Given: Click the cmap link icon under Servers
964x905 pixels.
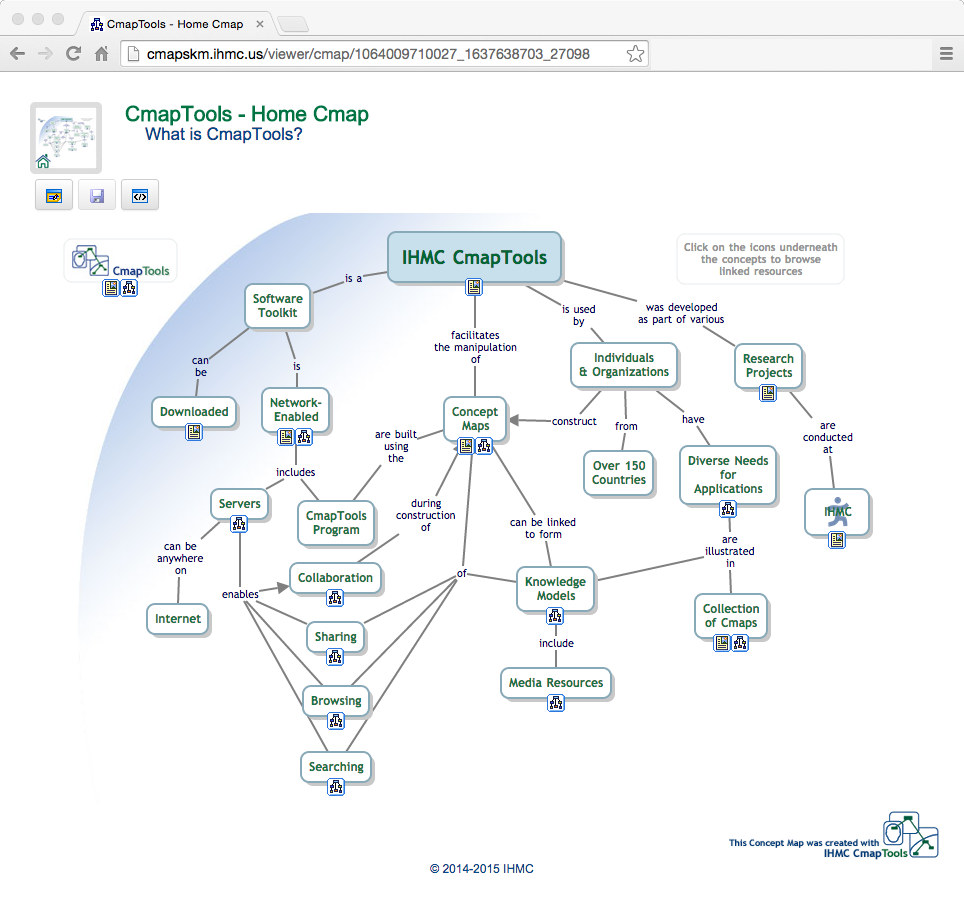Looking at the screenshot, I should pos(239,524).
